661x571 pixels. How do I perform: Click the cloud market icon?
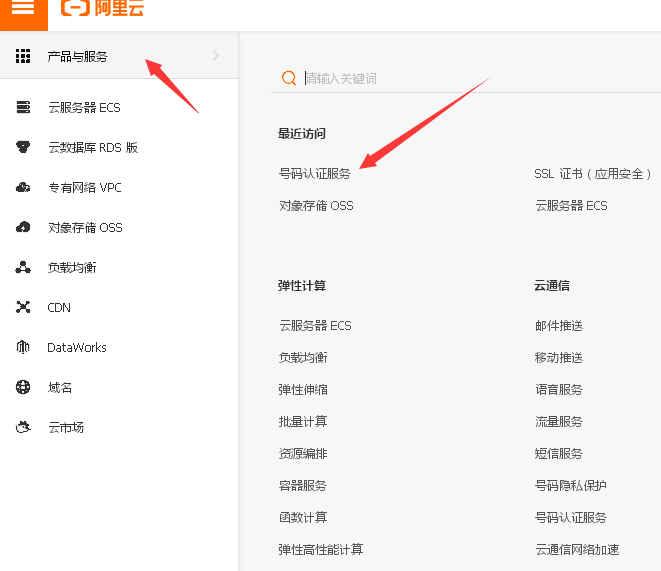23,427
